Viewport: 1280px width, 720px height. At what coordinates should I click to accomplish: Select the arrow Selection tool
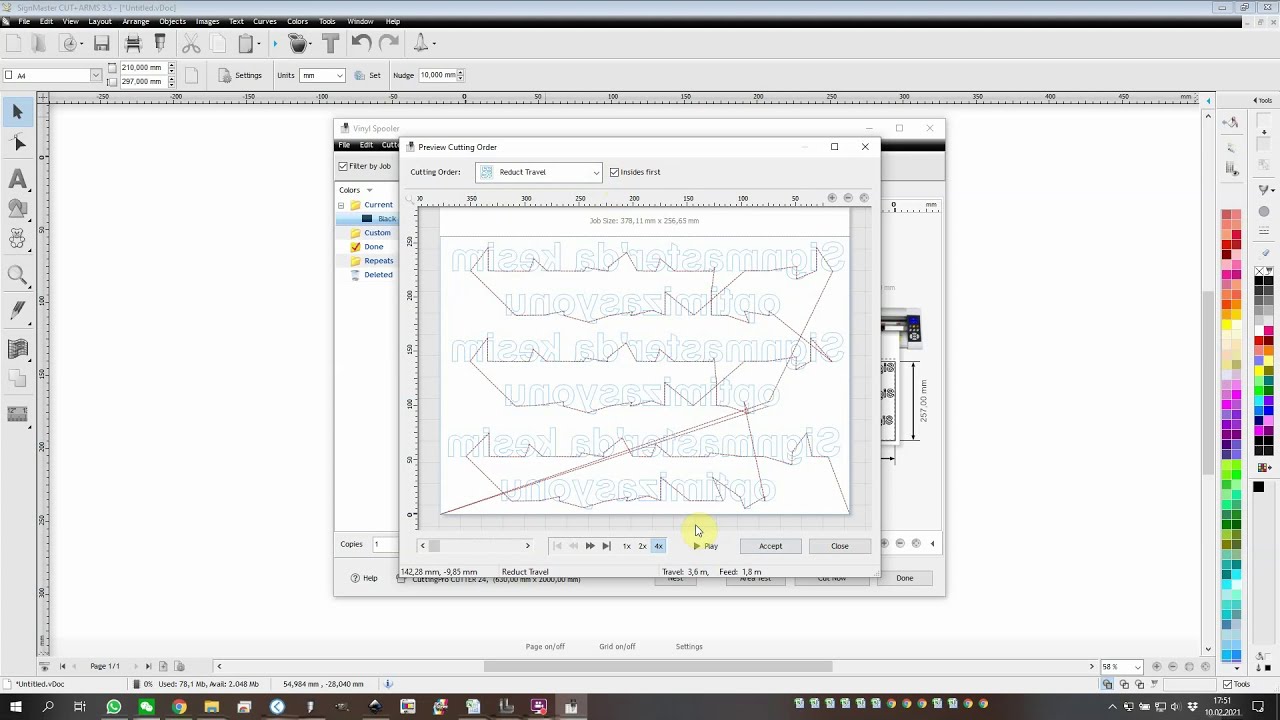tap(17, 112)
